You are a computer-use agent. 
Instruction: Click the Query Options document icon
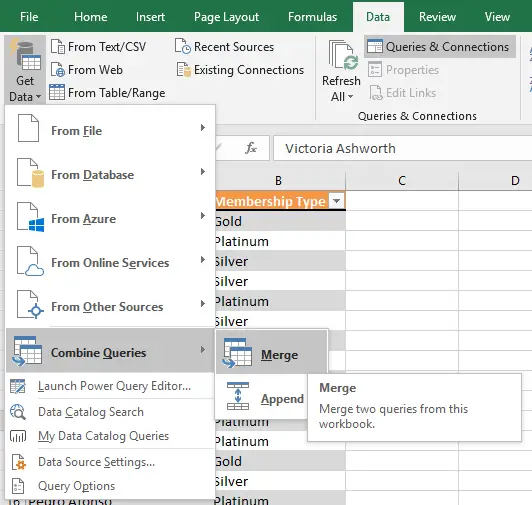pos(18,486)
